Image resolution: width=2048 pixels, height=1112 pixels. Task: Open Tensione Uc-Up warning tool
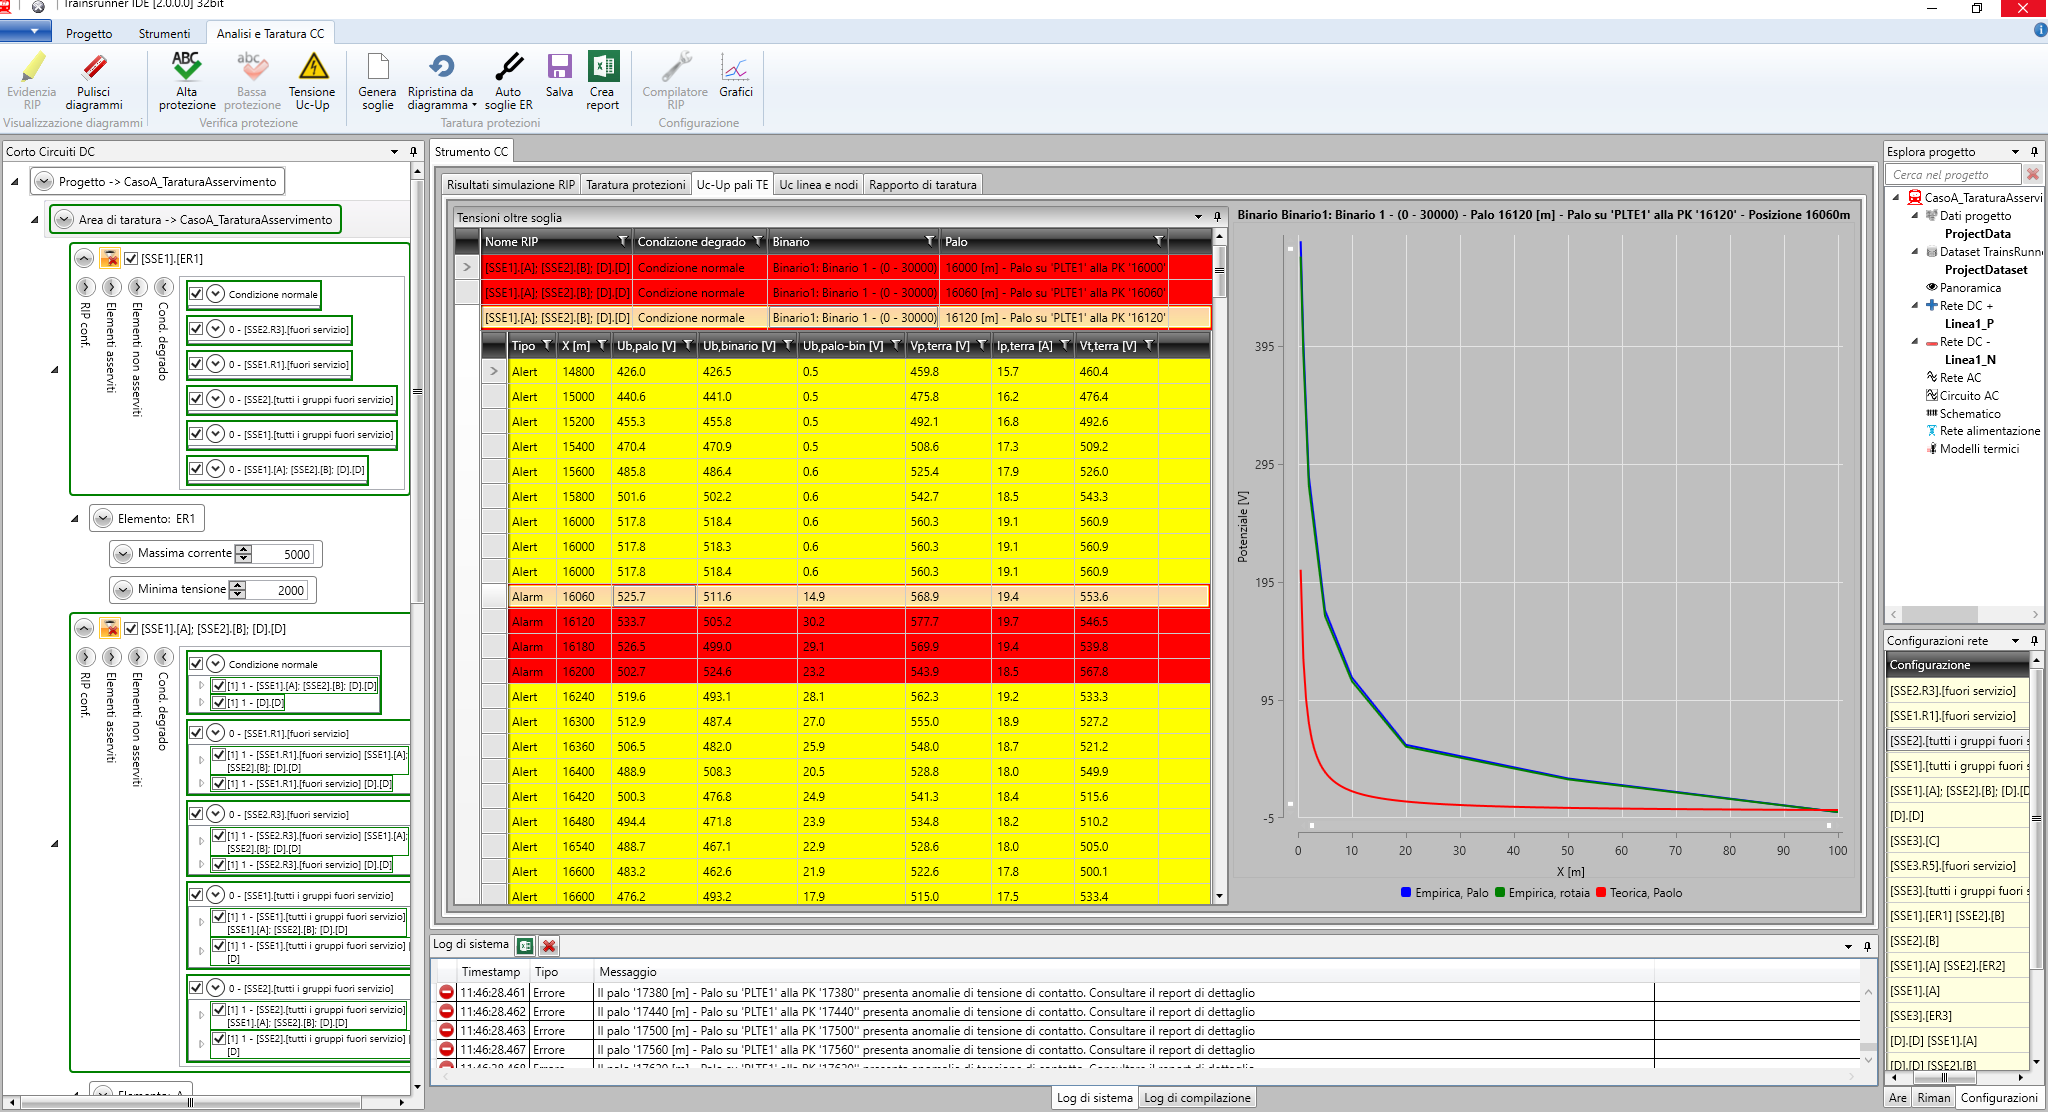[313, 67]
